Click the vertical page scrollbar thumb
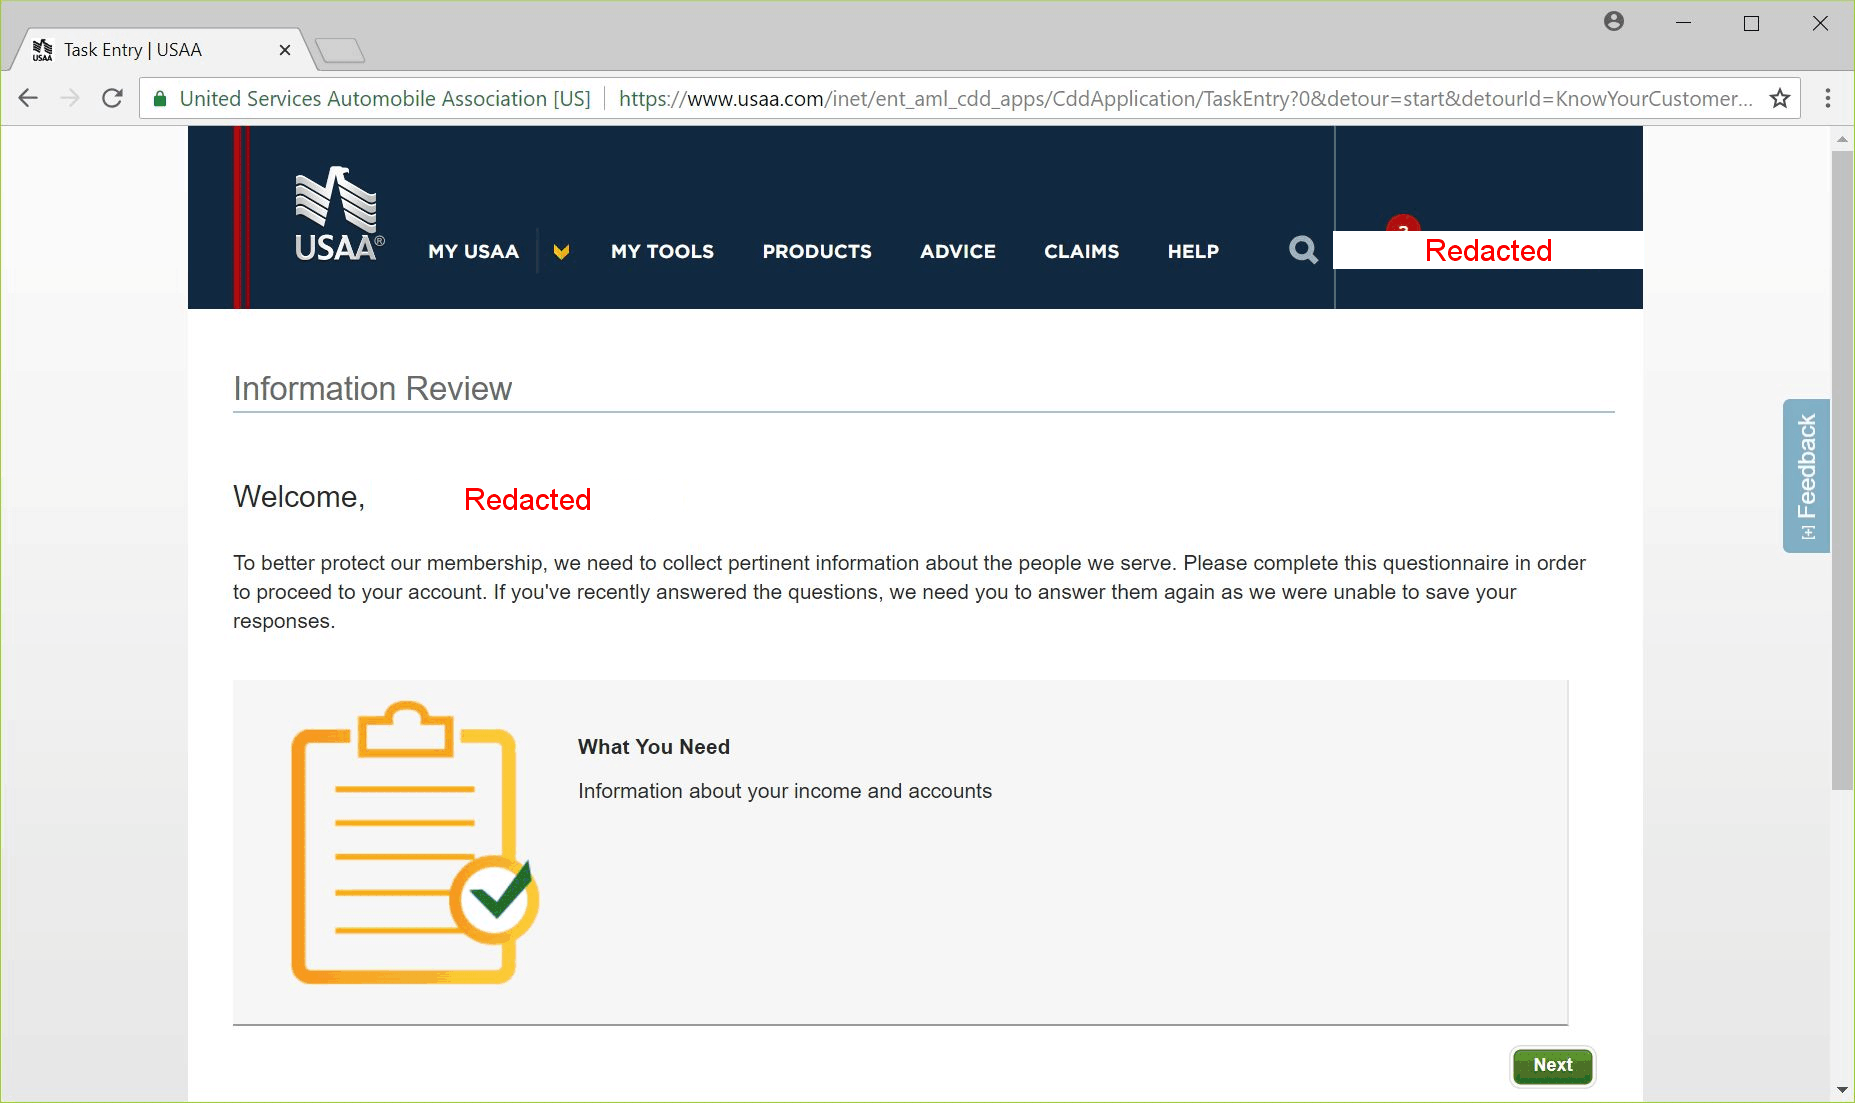The image size is (1855, 1103). coord(1842,470)
